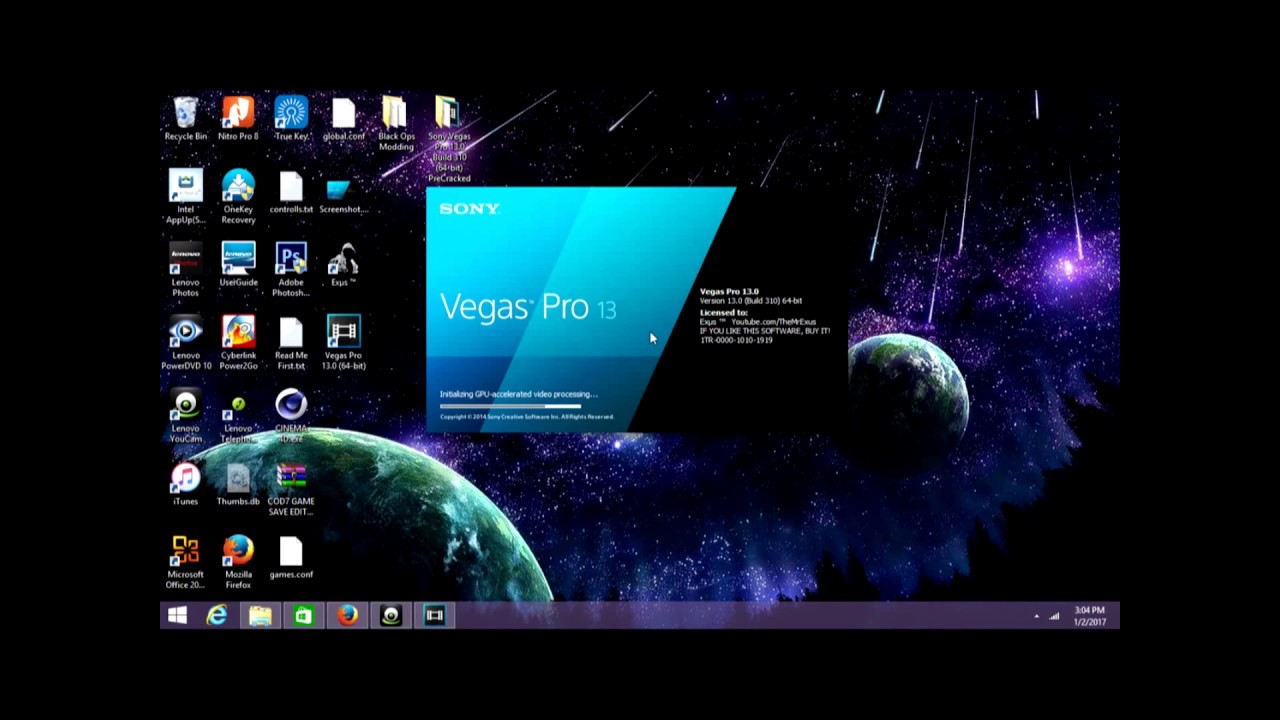
Task: Select the controlls.txt file
Action: pos(291,192)
